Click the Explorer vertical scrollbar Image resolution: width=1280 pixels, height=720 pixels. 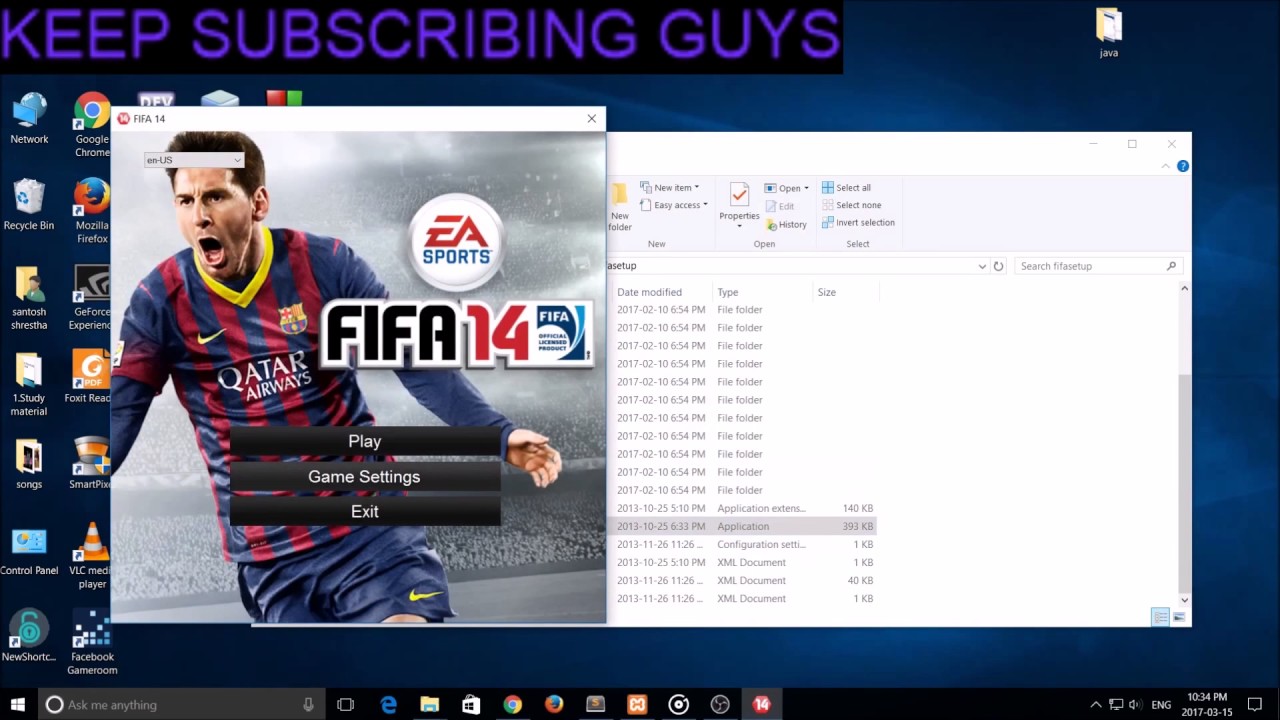tap(1184, 483)
